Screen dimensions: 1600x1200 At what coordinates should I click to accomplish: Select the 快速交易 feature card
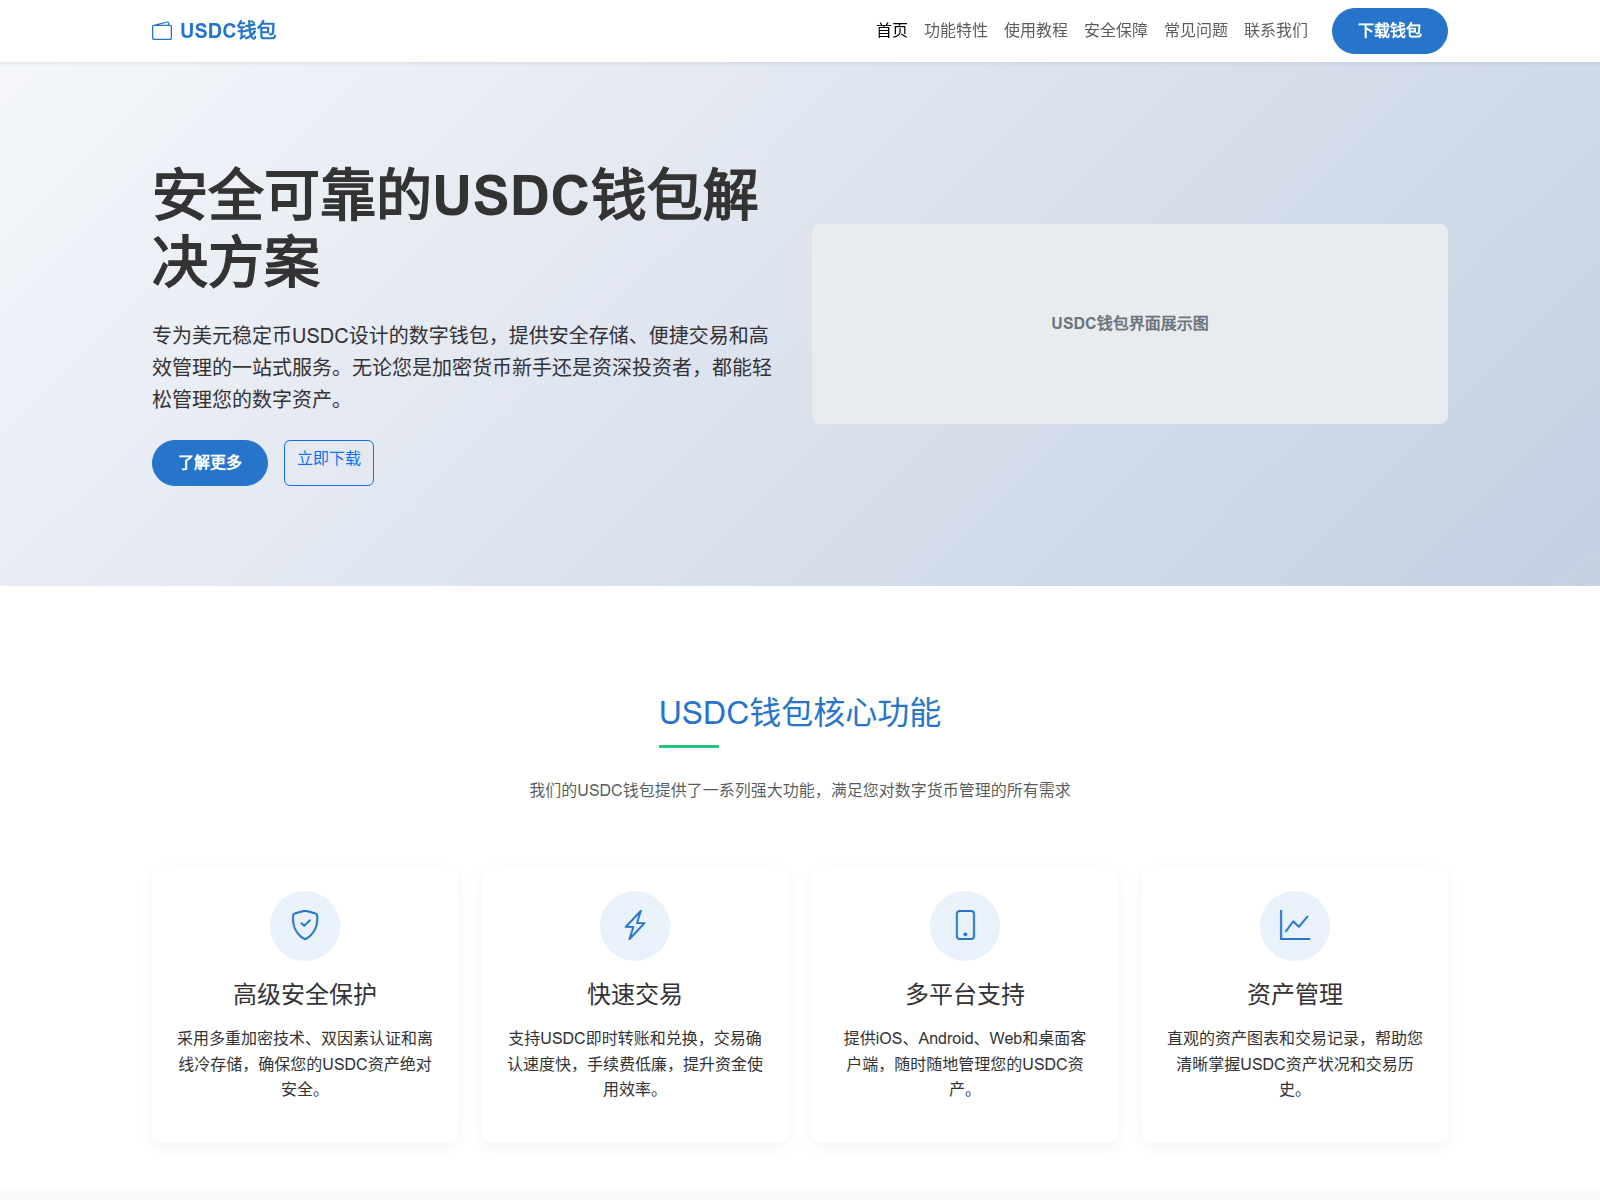click(x=634, y=1003)
